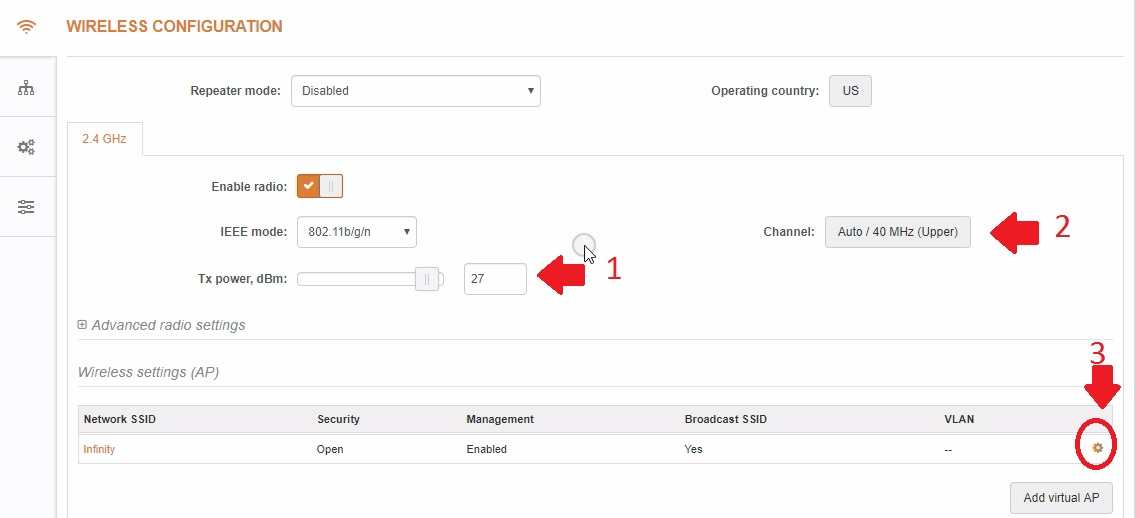Click the Tx power value field

pyautogui.click(x=495, y=279)
